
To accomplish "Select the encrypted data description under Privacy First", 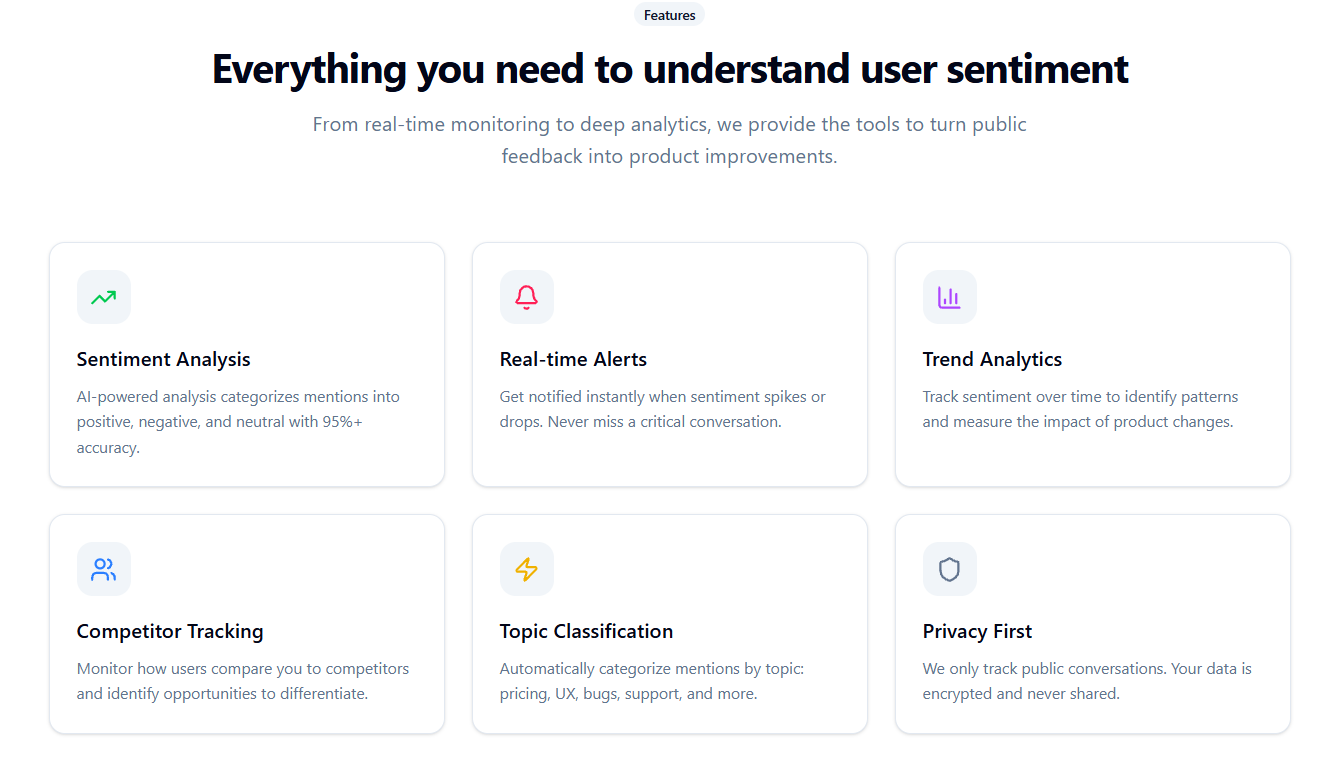I will 1086,680.
